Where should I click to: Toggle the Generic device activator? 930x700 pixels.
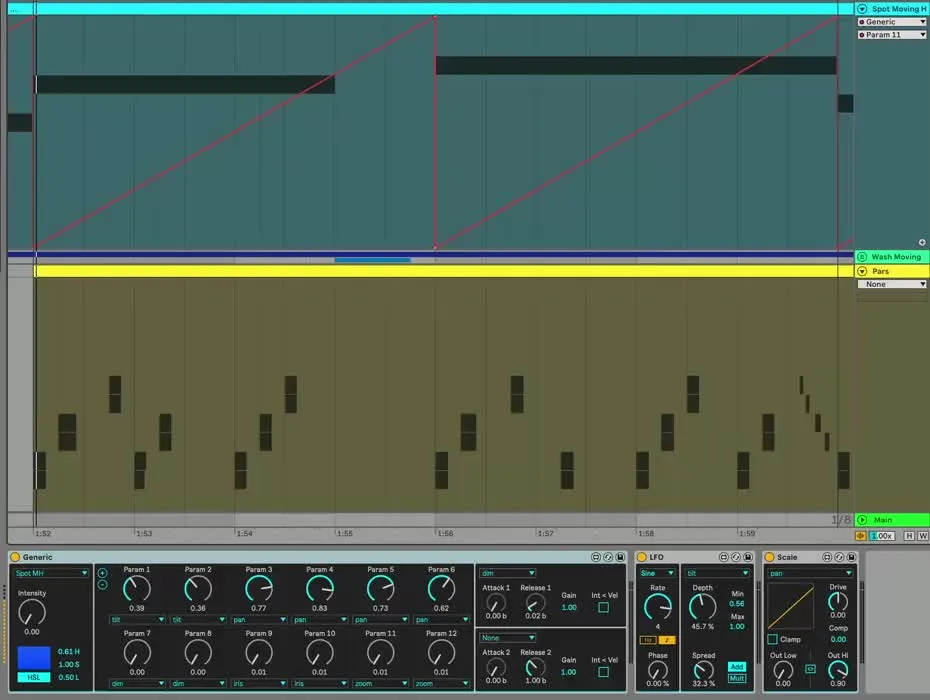point(15,557)
